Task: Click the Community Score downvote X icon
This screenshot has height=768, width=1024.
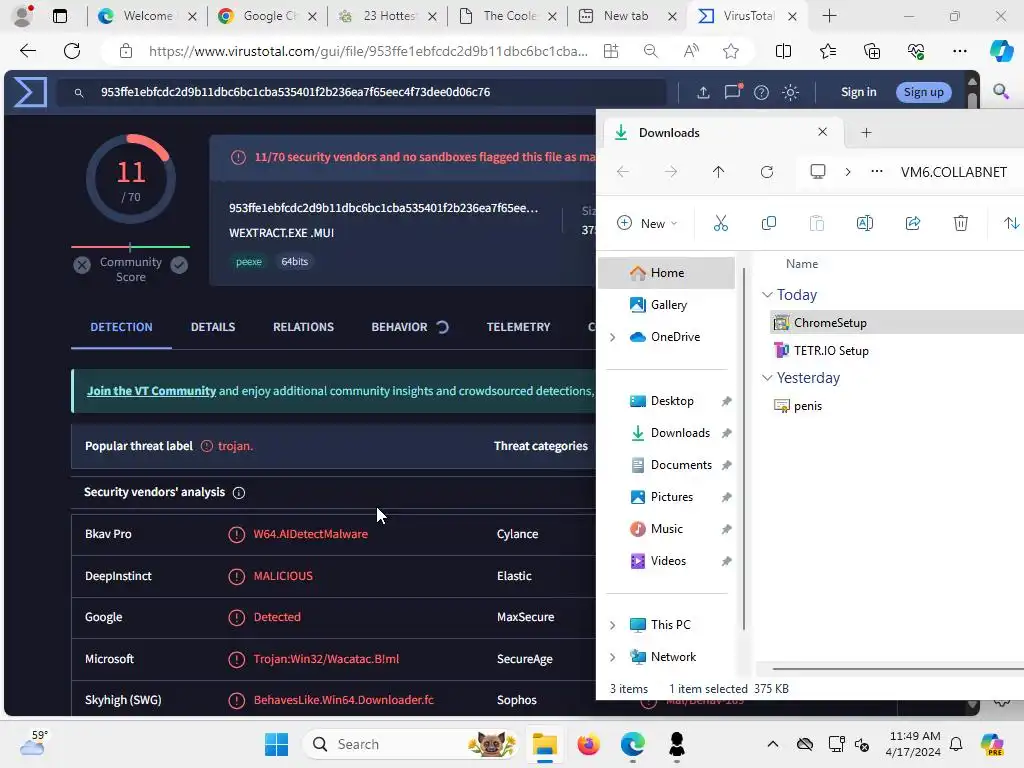Action: point(82,264)
